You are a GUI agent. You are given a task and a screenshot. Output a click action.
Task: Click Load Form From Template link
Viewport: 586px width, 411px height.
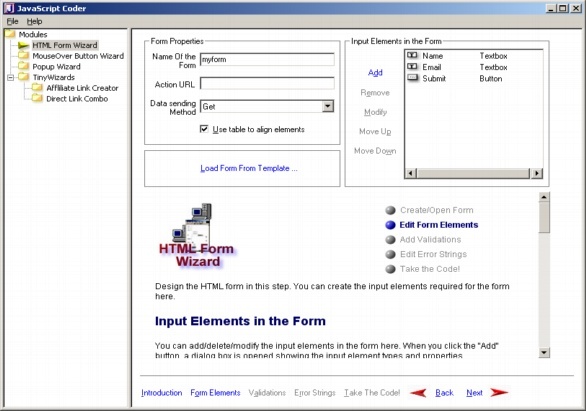[249, 168]
